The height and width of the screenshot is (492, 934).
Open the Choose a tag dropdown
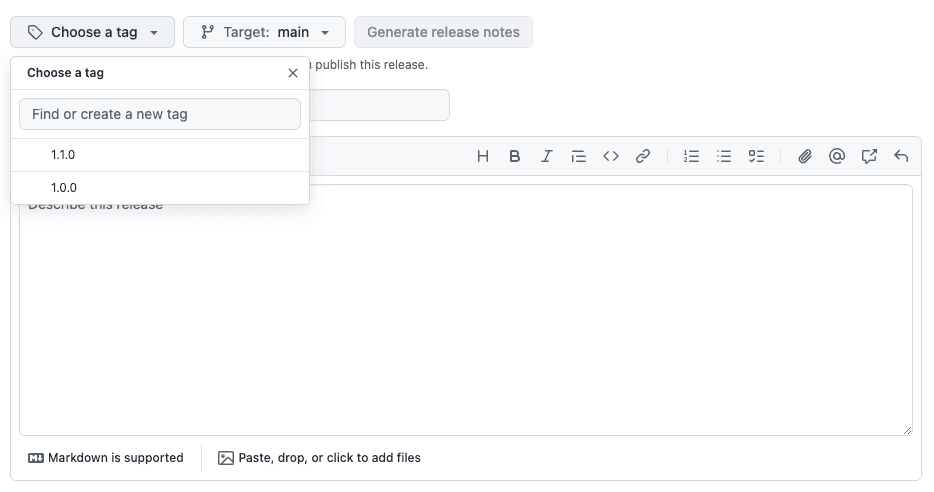pos(92,32)
